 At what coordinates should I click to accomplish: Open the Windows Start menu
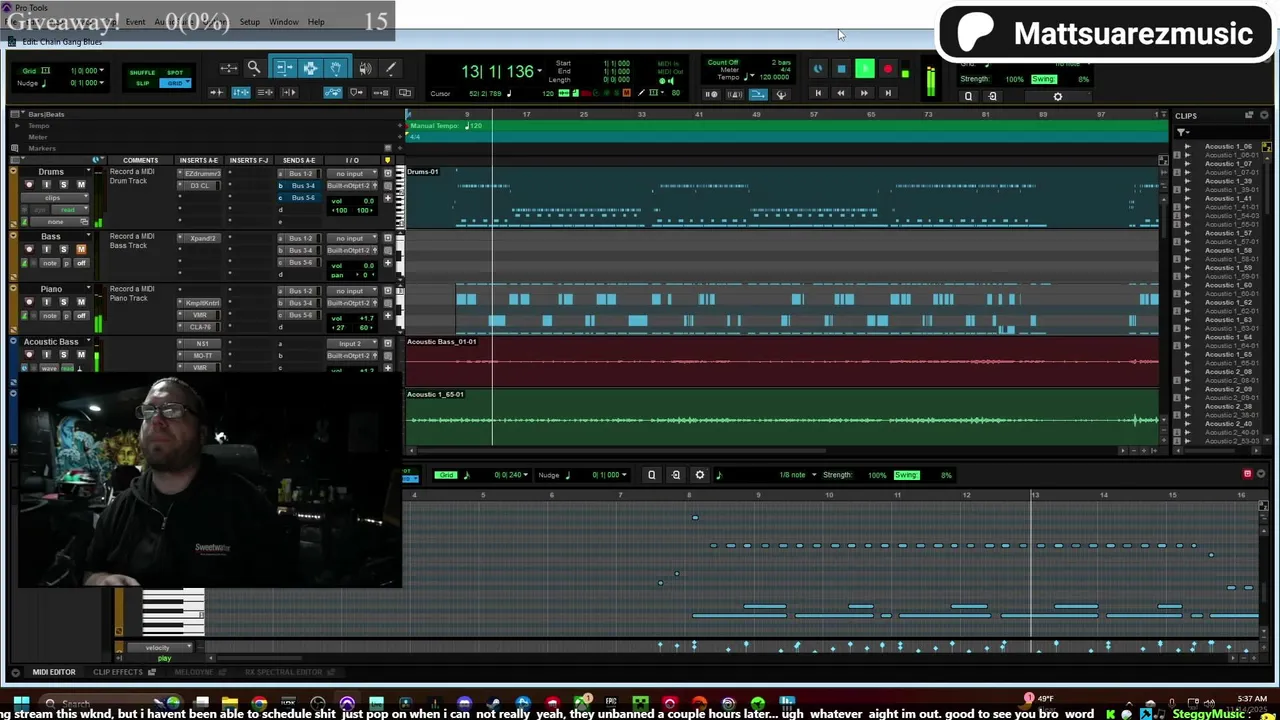[x=21, y=704]
